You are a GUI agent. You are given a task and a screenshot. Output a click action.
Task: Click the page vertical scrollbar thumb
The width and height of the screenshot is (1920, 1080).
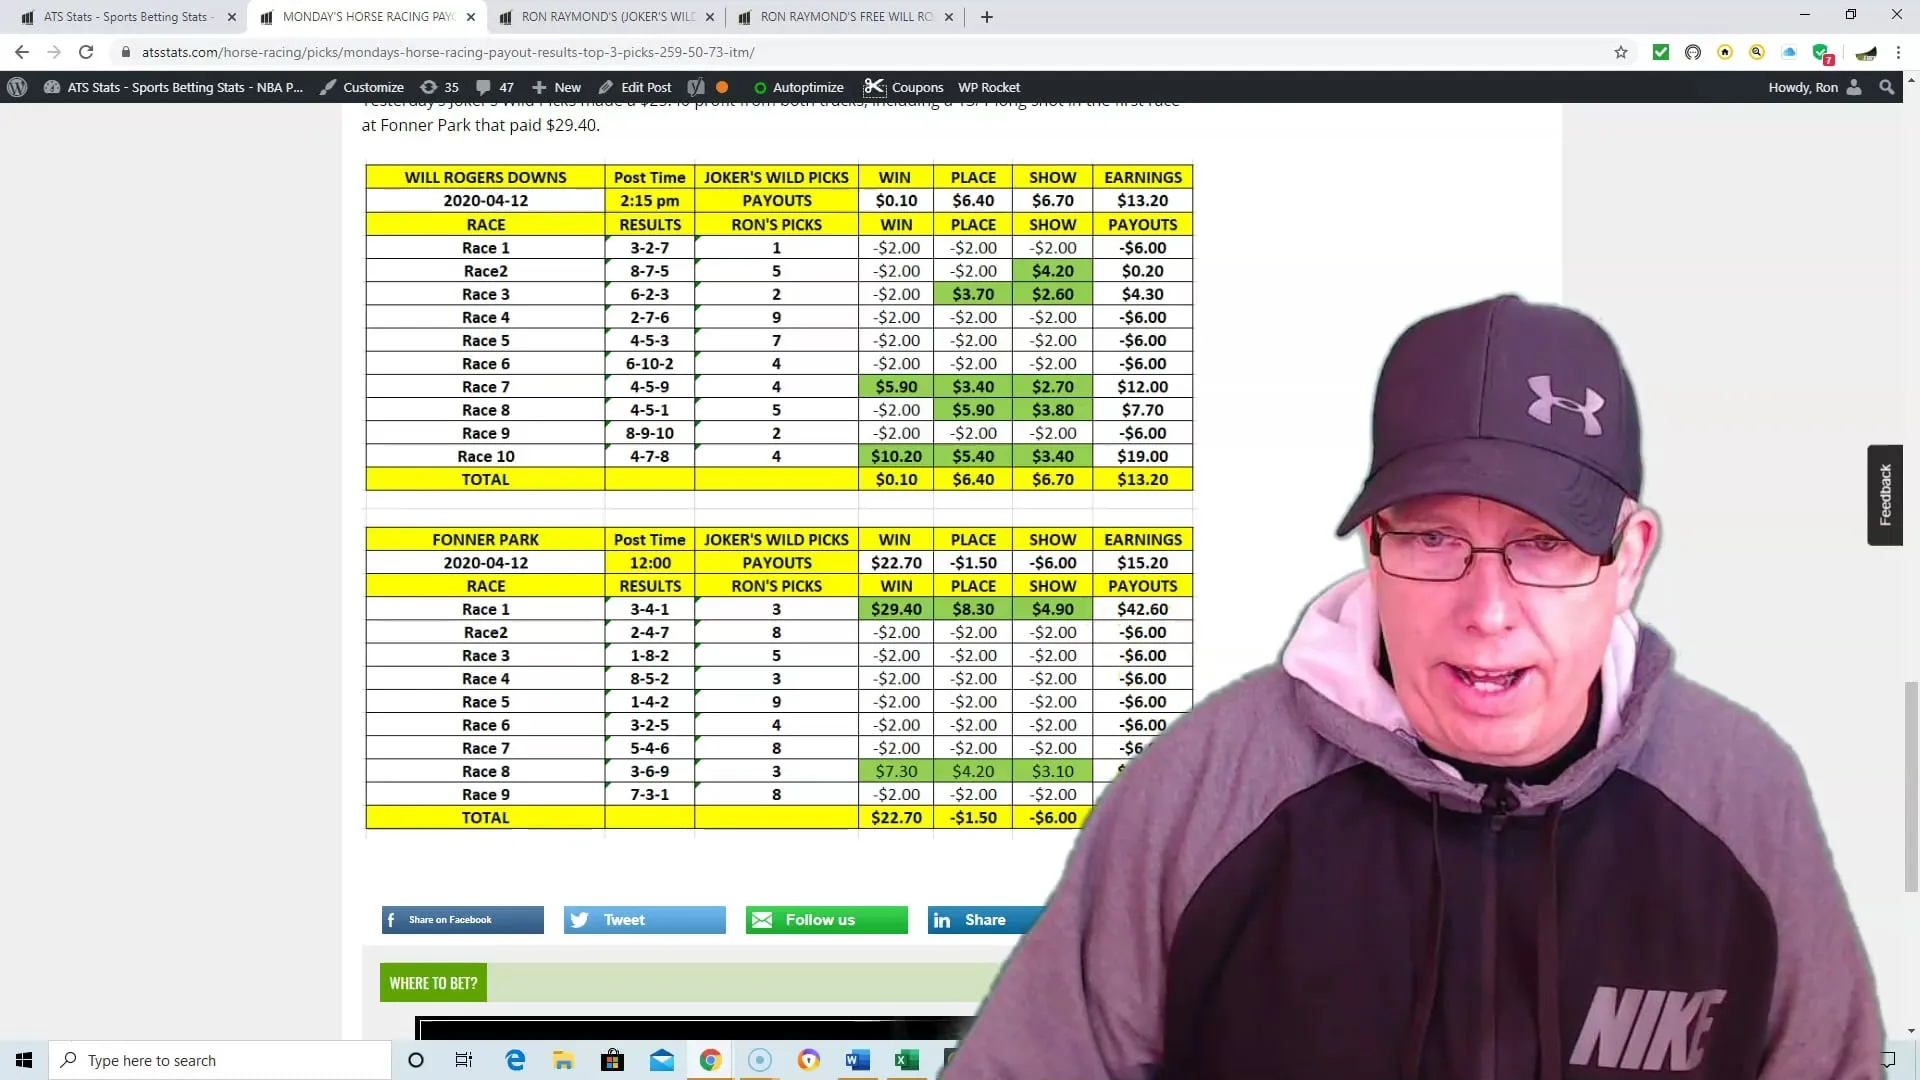(x=1911, y=786)
